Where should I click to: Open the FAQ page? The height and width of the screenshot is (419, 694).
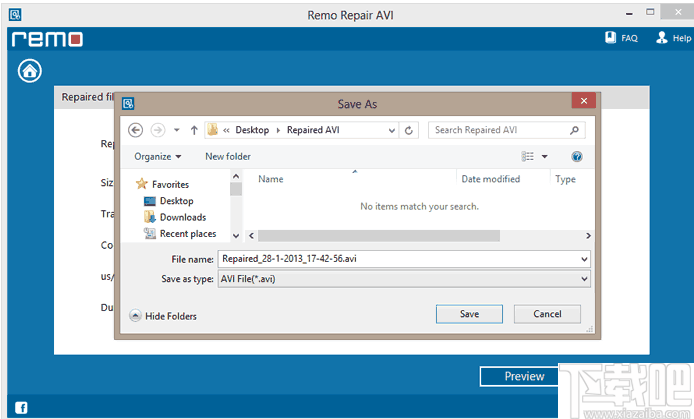pos(621,38)
